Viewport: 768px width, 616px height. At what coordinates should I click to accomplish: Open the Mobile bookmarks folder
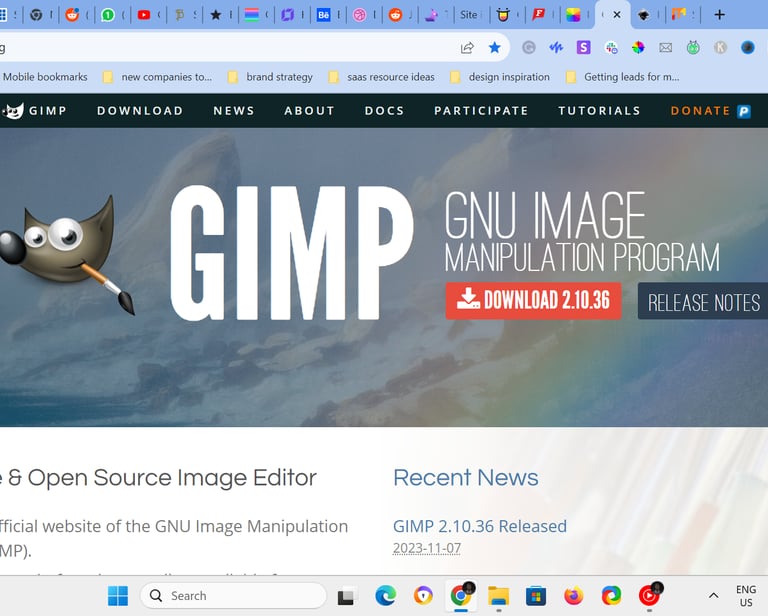click(x=45, y=77)
